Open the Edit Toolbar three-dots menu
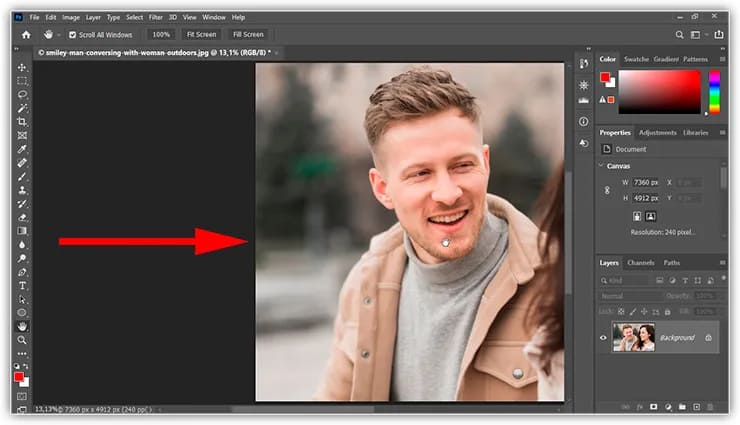Image resolution: width=740 pixels, height=425 pixels. [x=22, y=353]
